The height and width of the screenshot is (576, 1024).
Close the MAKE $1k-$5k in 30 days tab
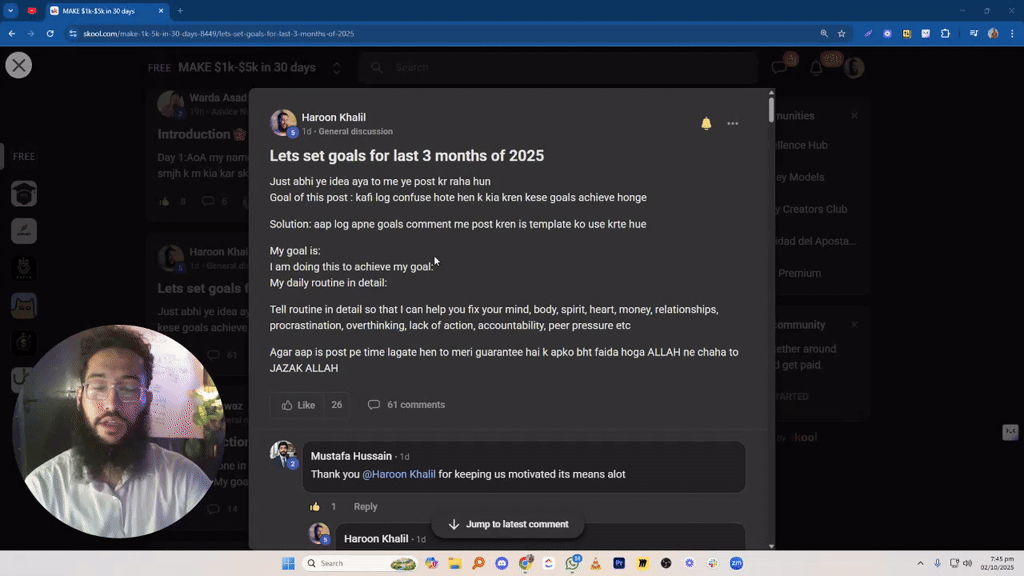161,11
